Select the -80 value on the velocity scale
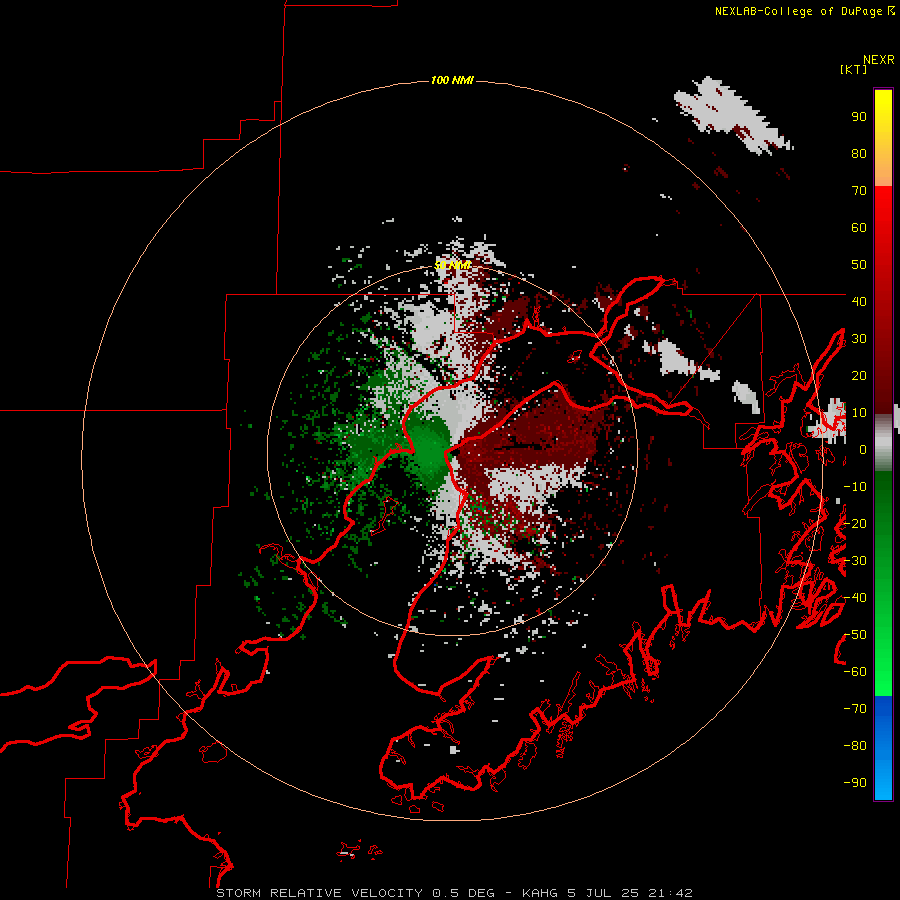Viewport: 900px width, 900px height. pyautogui.click(x=855, y=746)
